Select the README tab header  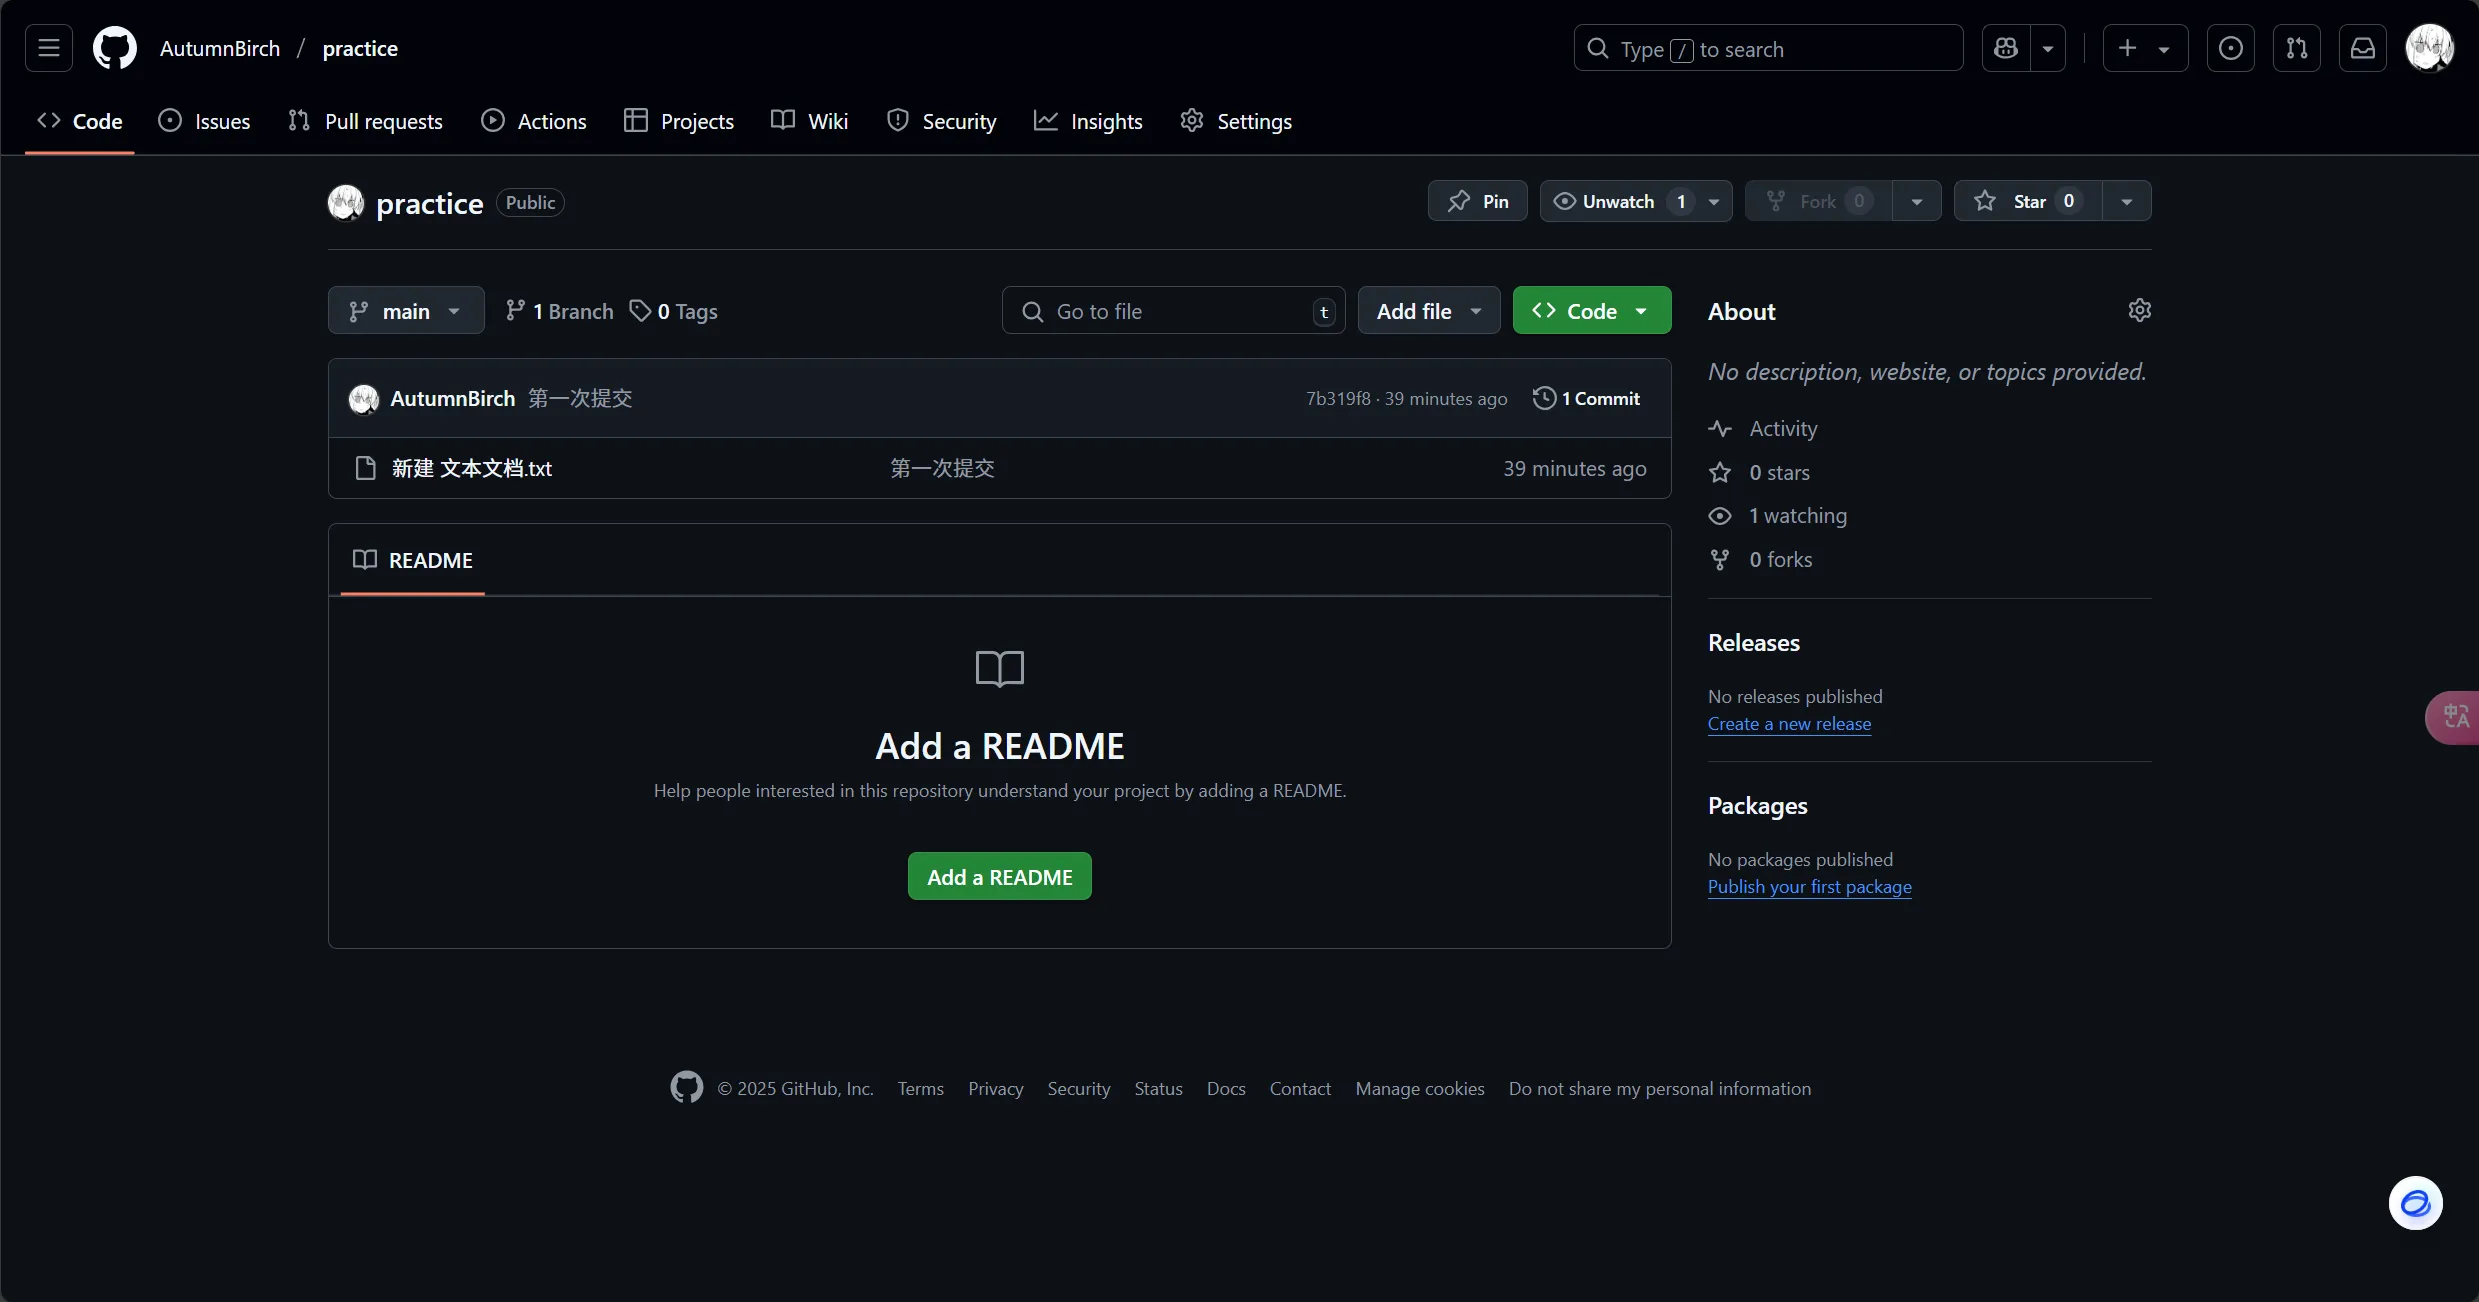click(412, 560)
